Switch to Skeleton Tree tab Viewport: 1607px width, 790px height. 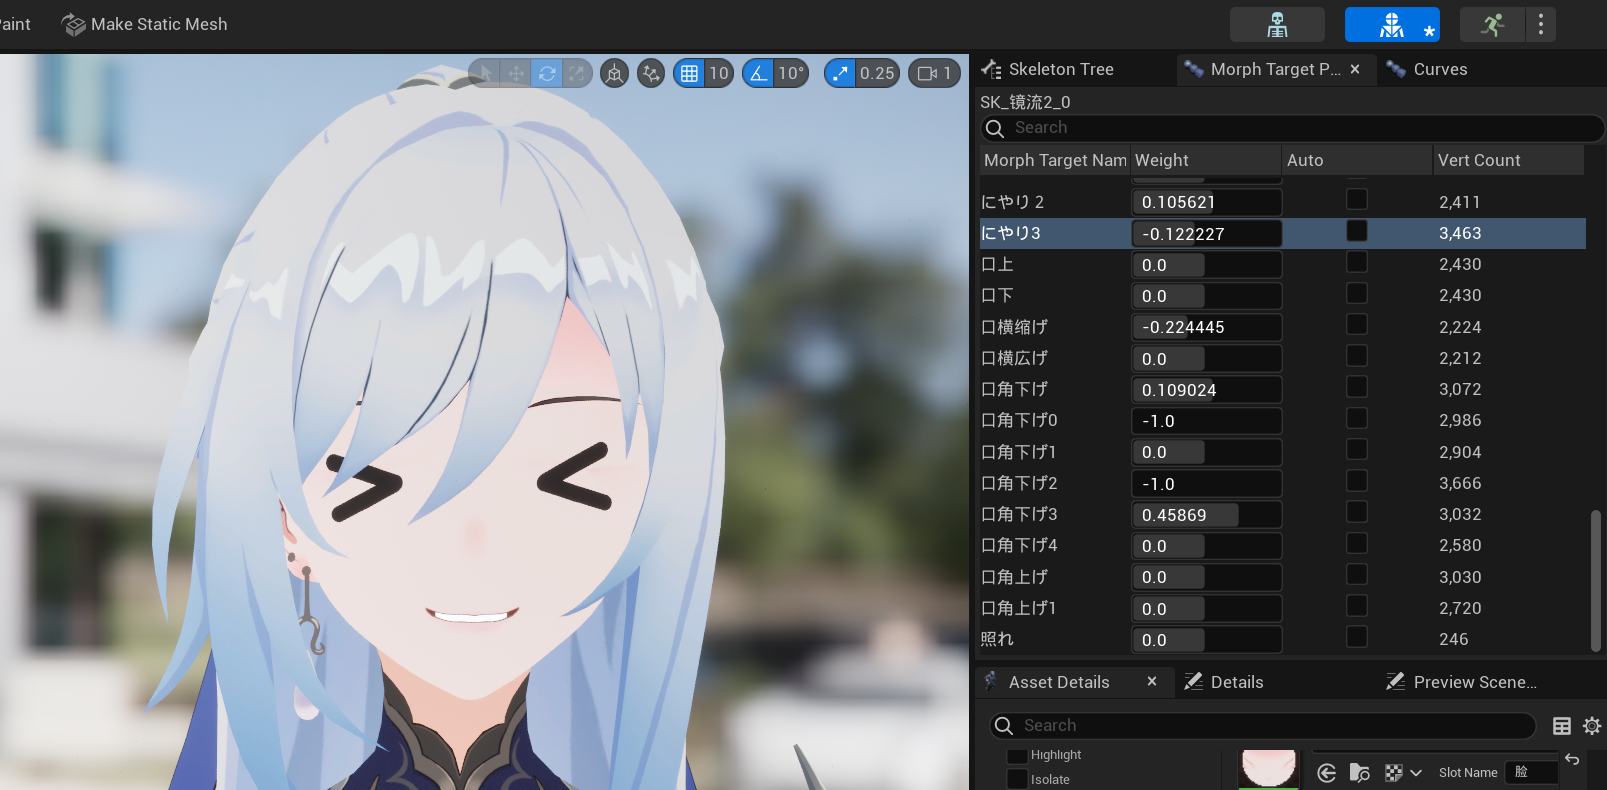tap(1060, 69)
